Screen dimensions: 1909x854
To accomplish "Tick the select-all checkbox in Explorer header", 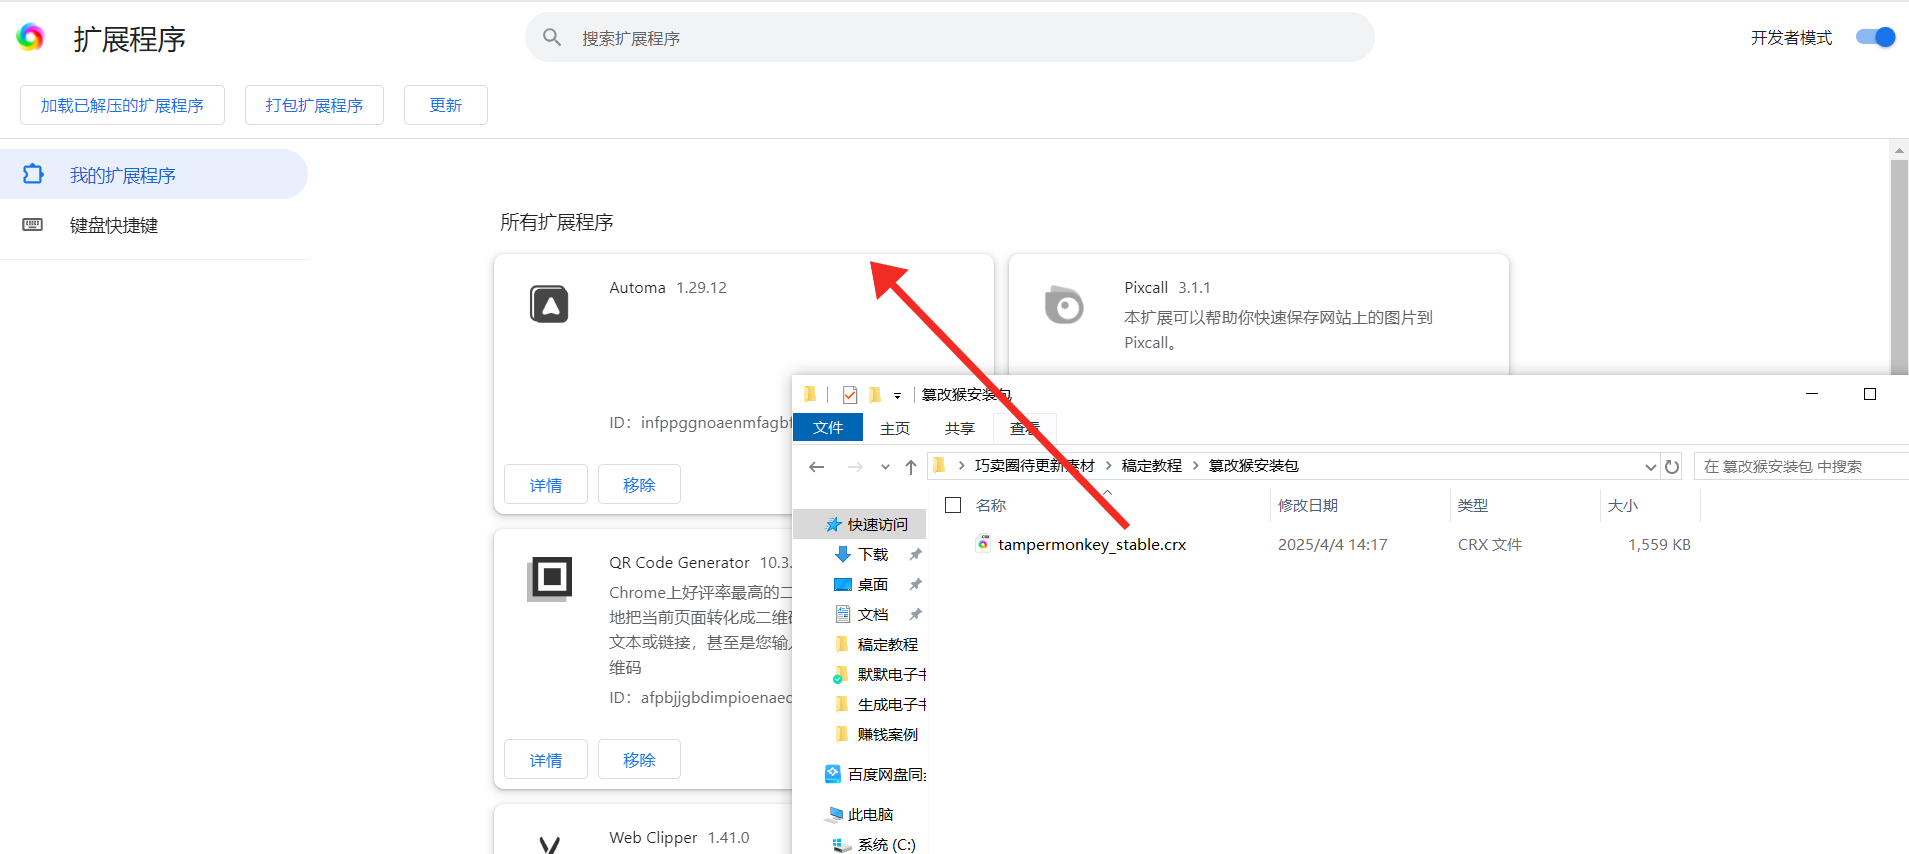I will point(953,505).
